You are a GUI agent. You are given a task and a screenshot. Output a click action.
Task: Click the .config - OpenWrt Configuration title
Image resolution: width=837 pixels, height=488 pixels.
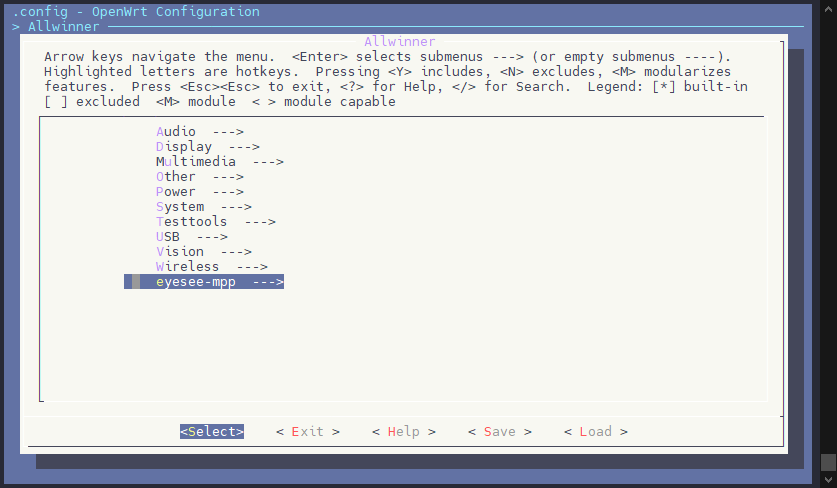136,11
